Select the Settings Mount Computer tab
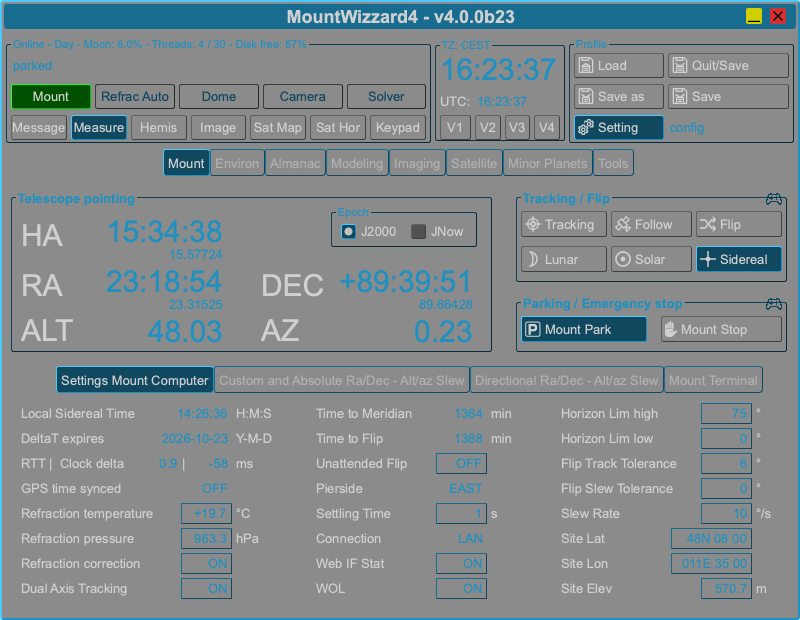This screenshot has width=800, height=620. coord(135,380)
